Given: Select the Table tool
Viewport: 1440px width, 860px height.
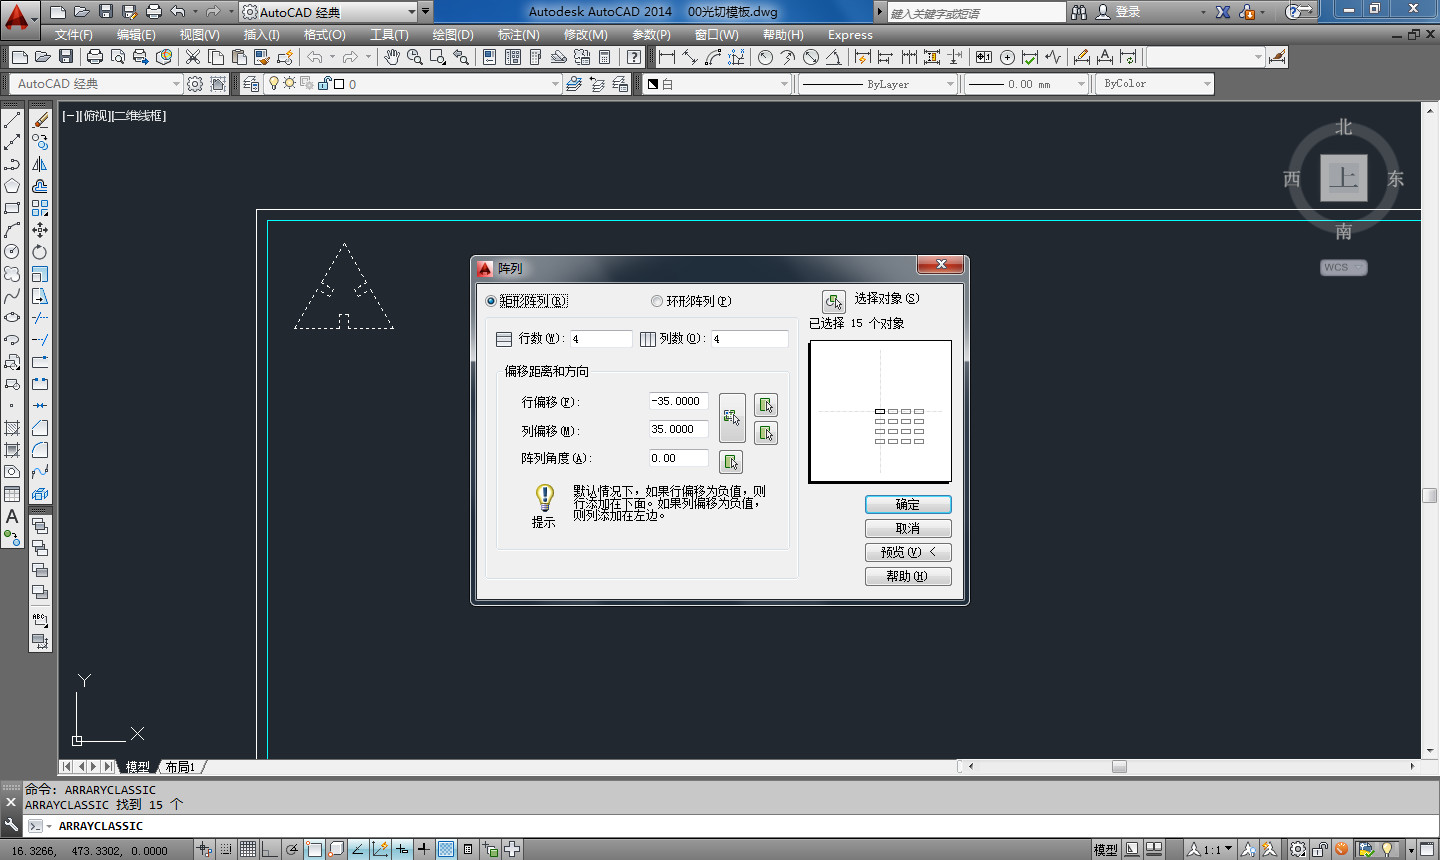Looking at the screenshot, I should point(12,494).
